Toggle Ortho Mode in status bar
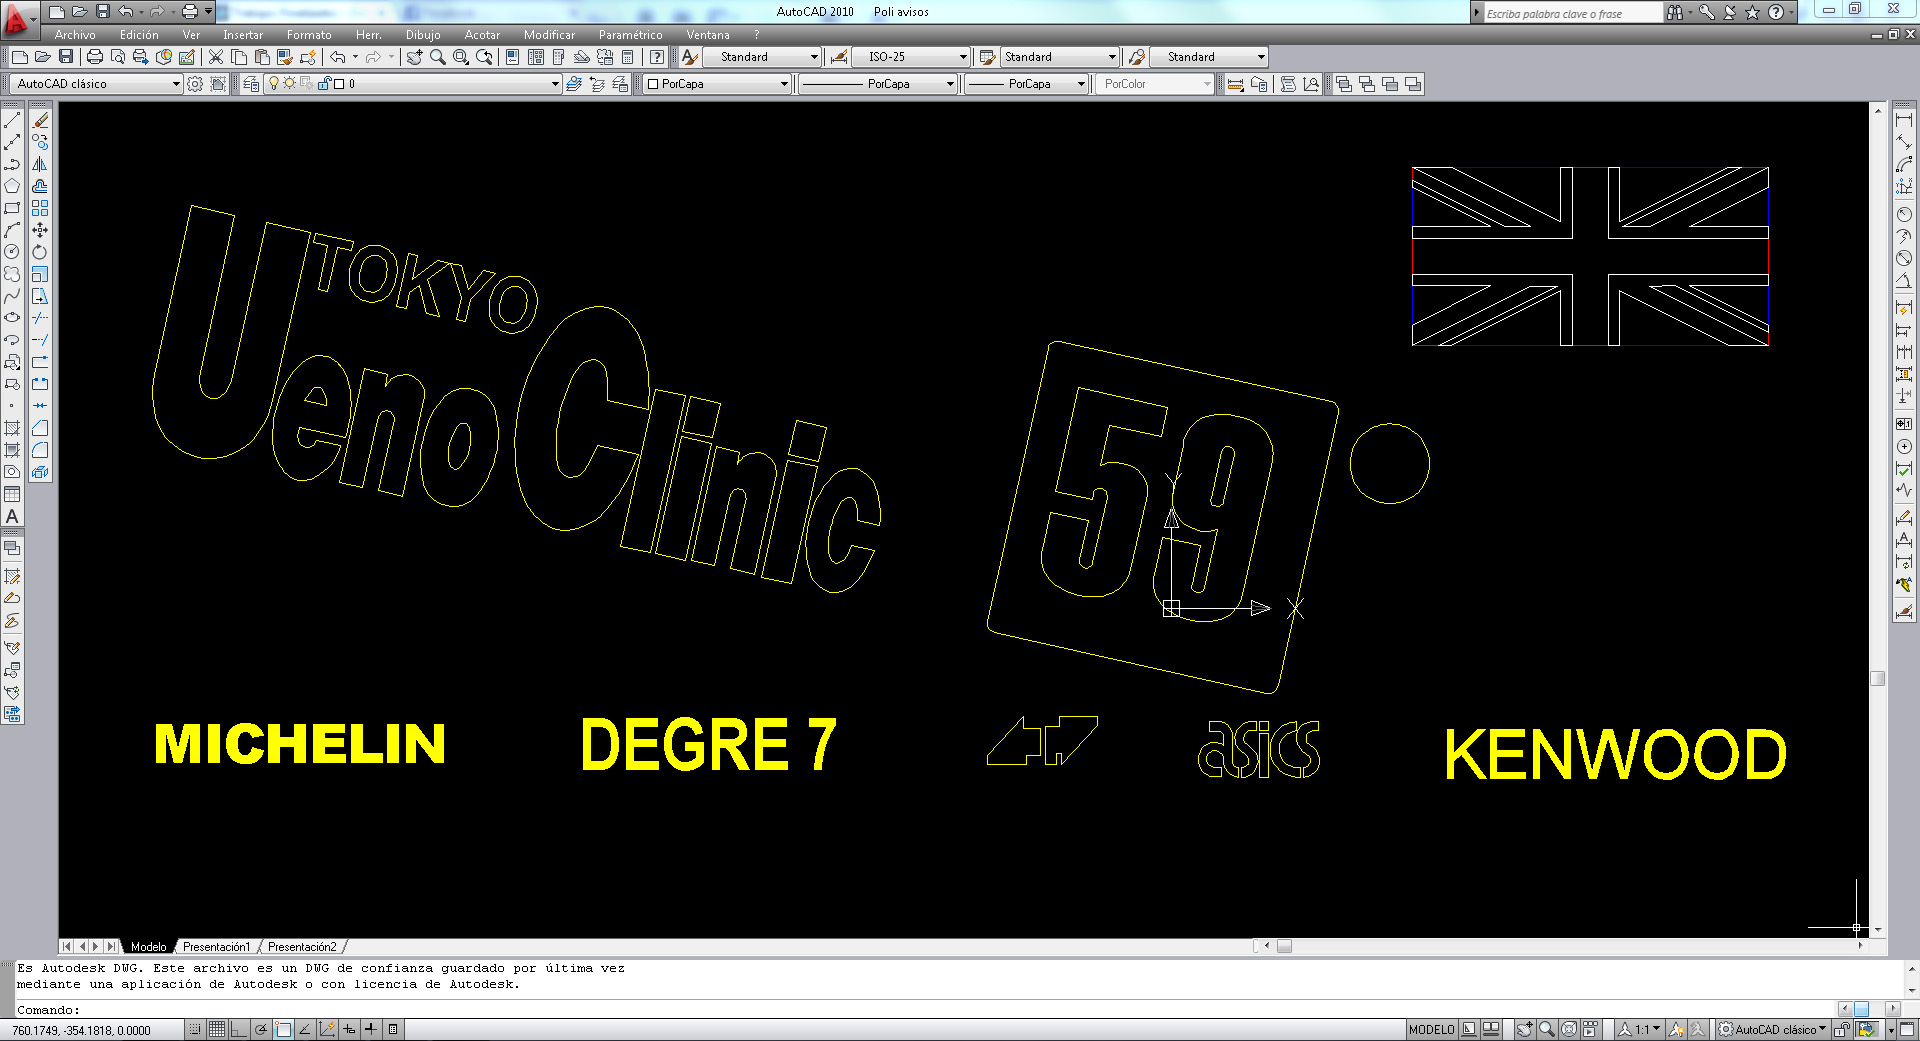 (x=239, y=1029)
